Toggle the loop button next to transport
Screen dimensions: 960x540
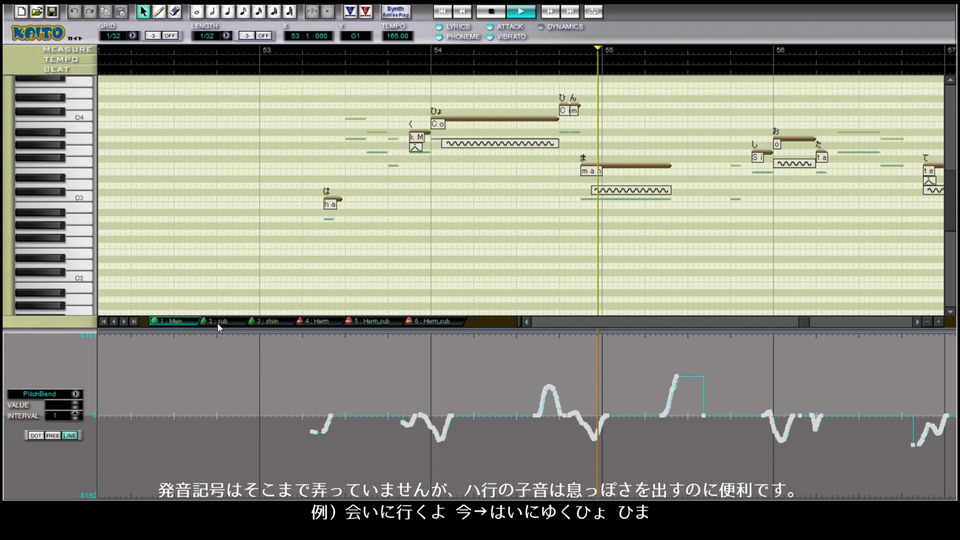(x=593, y=12)
